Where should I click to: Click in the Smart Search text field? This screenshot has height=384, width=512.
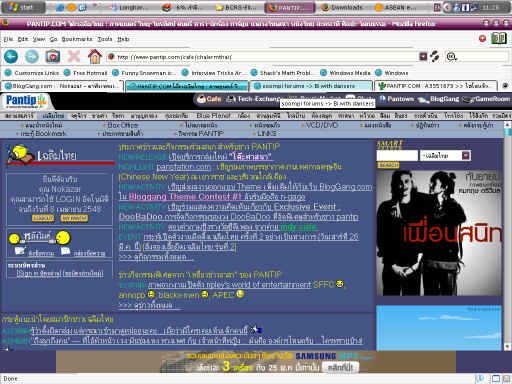[397, 155]
